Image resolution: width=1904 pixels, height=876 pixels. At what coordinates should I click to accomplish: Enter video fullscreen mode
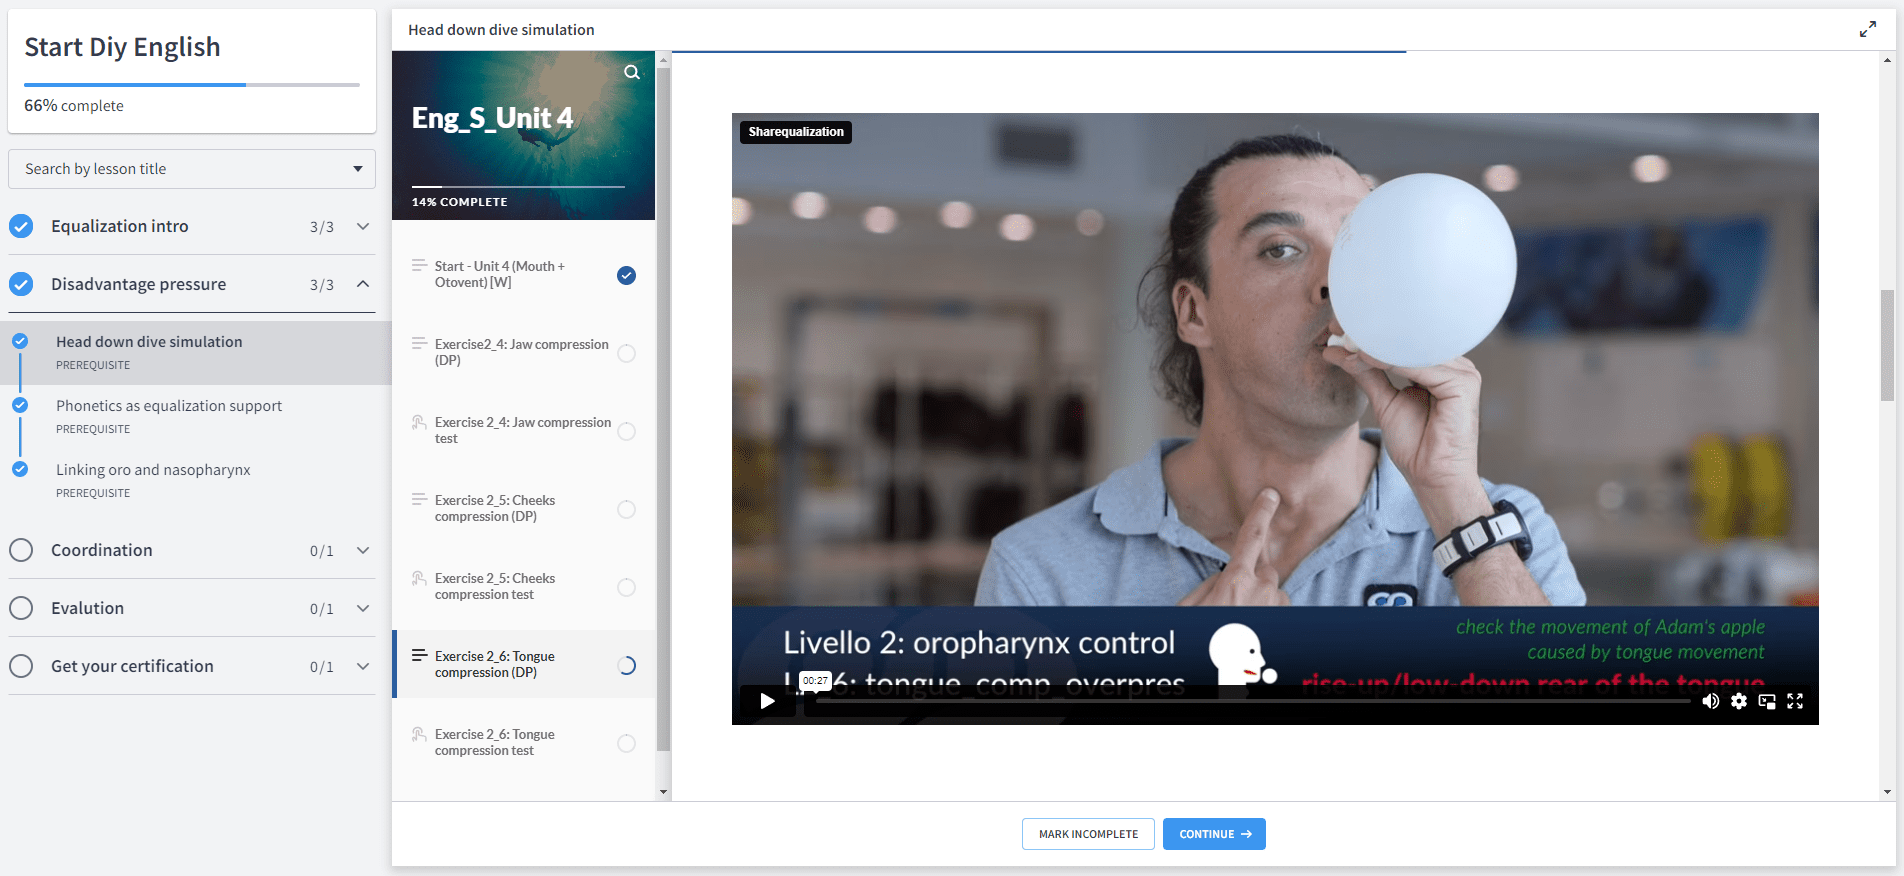coord(1795,701)
